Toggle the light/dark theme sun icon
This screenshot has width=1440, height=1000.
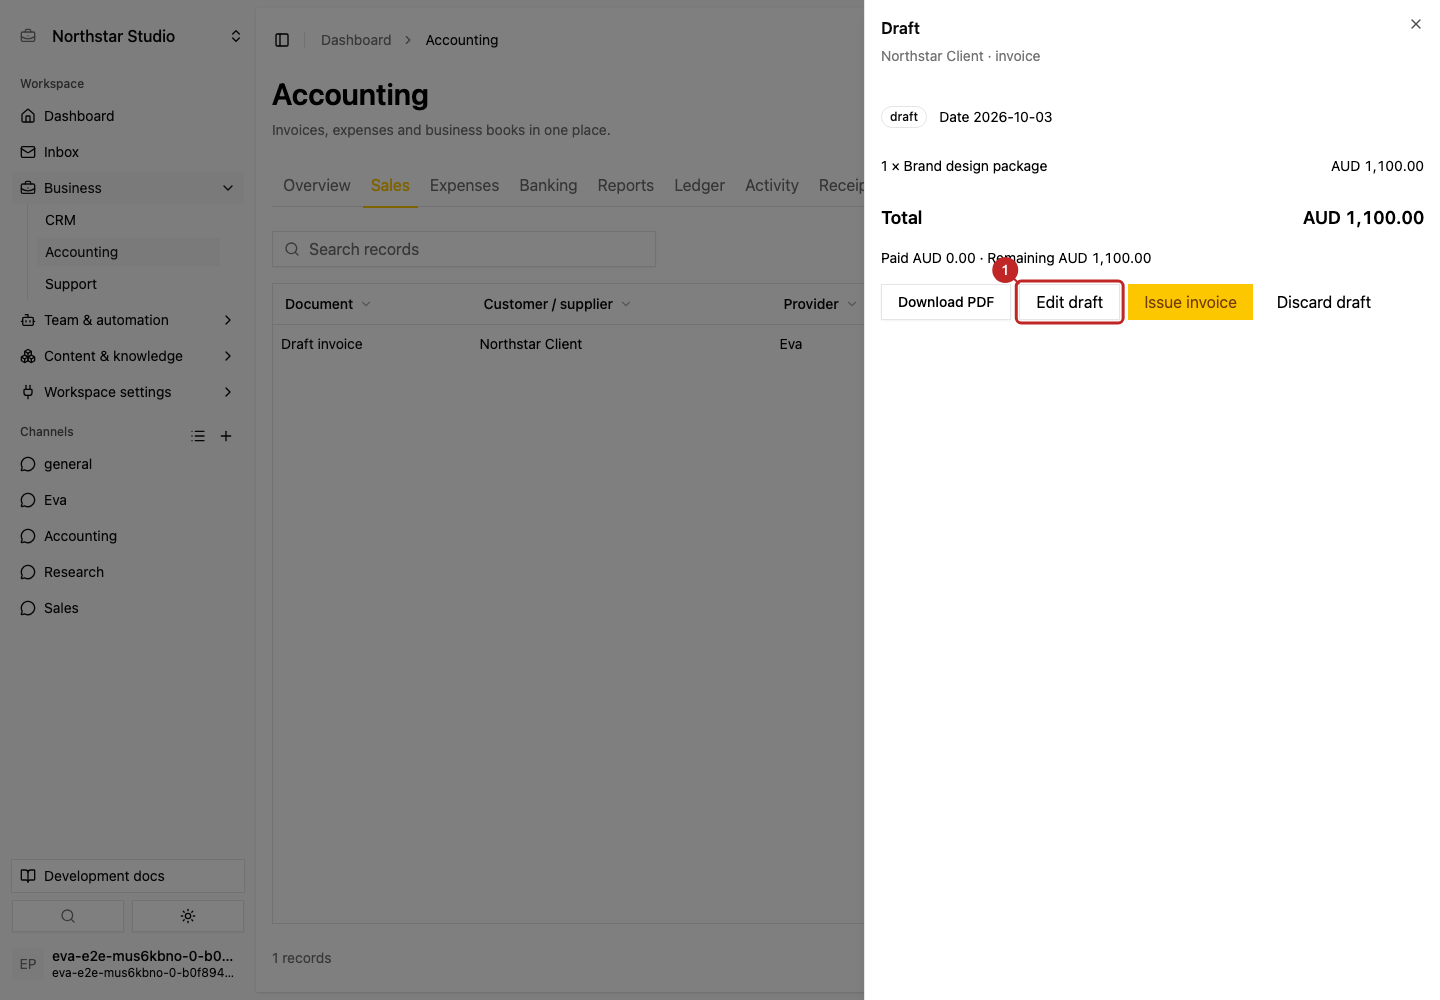(188, 916)
